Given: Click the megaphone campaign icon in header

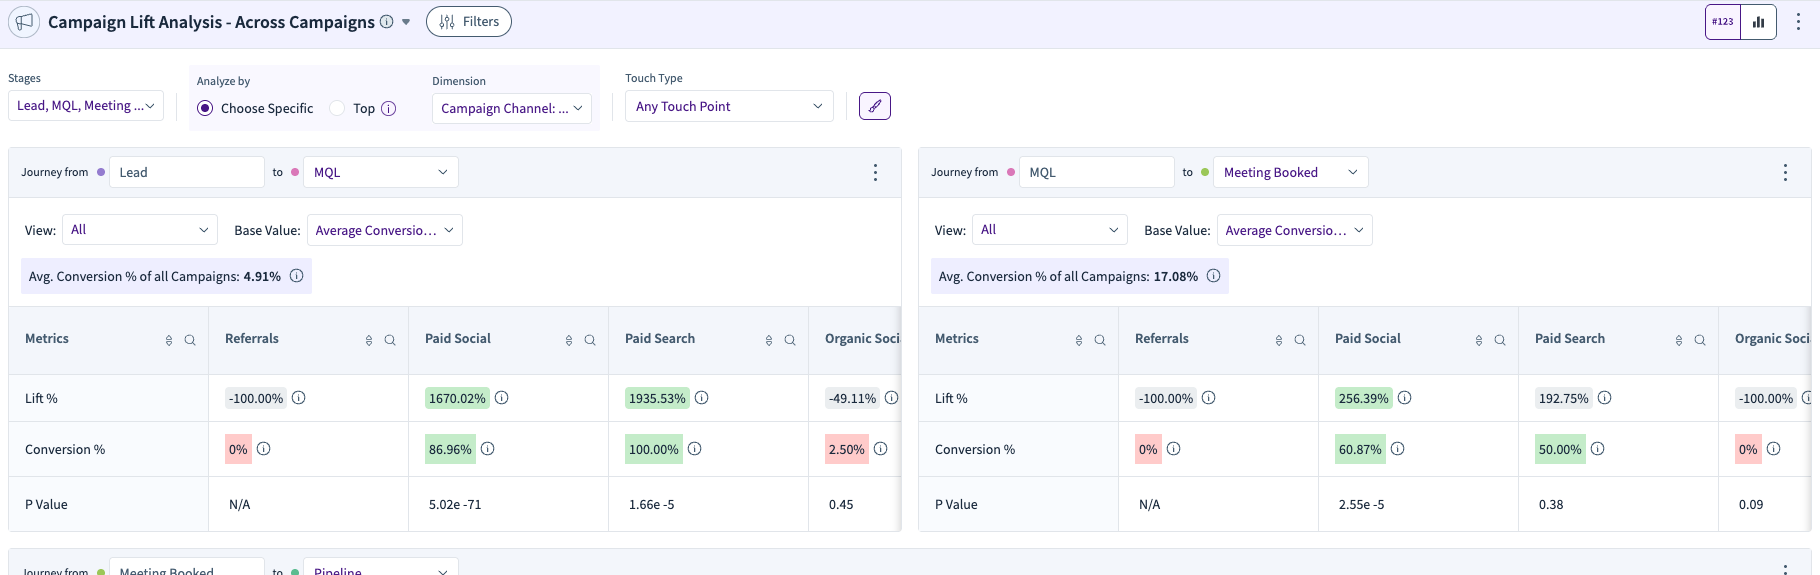Looking at the screenshot, I should pyautogui.click(x=24, y=22).
